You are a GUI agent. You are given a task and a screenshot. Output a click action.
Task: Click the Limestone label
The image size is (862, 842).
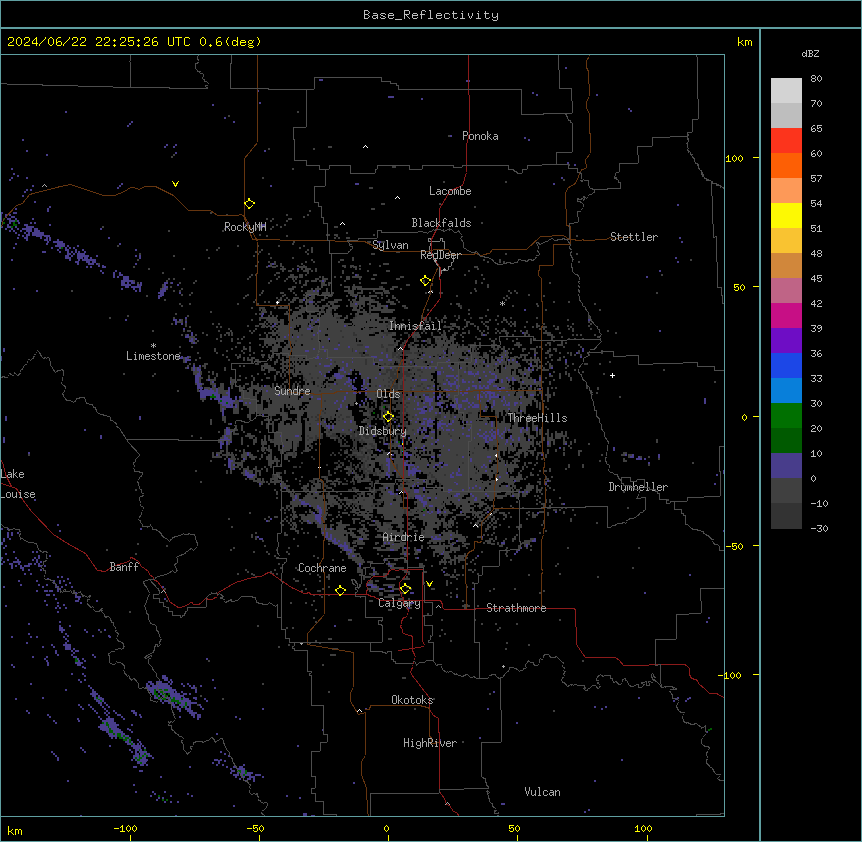153,356
